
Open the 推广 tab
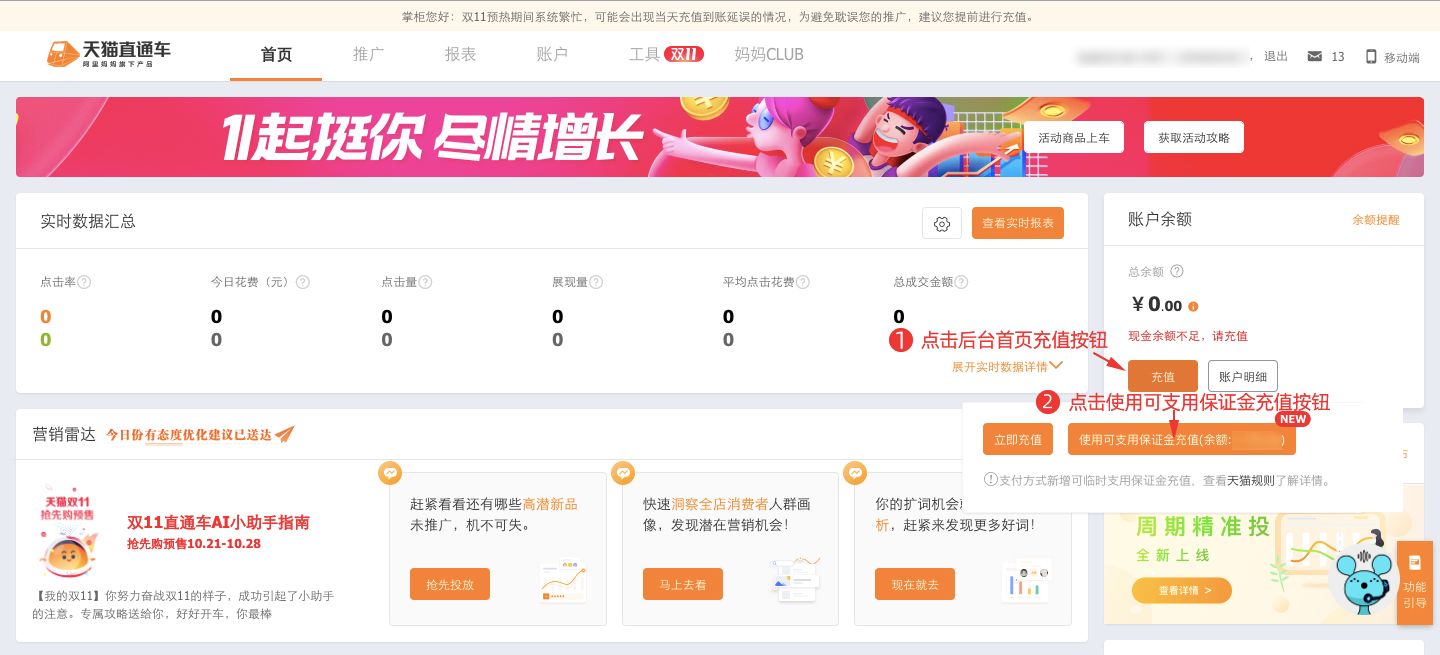pyautogui.click(x=369, y=55)
